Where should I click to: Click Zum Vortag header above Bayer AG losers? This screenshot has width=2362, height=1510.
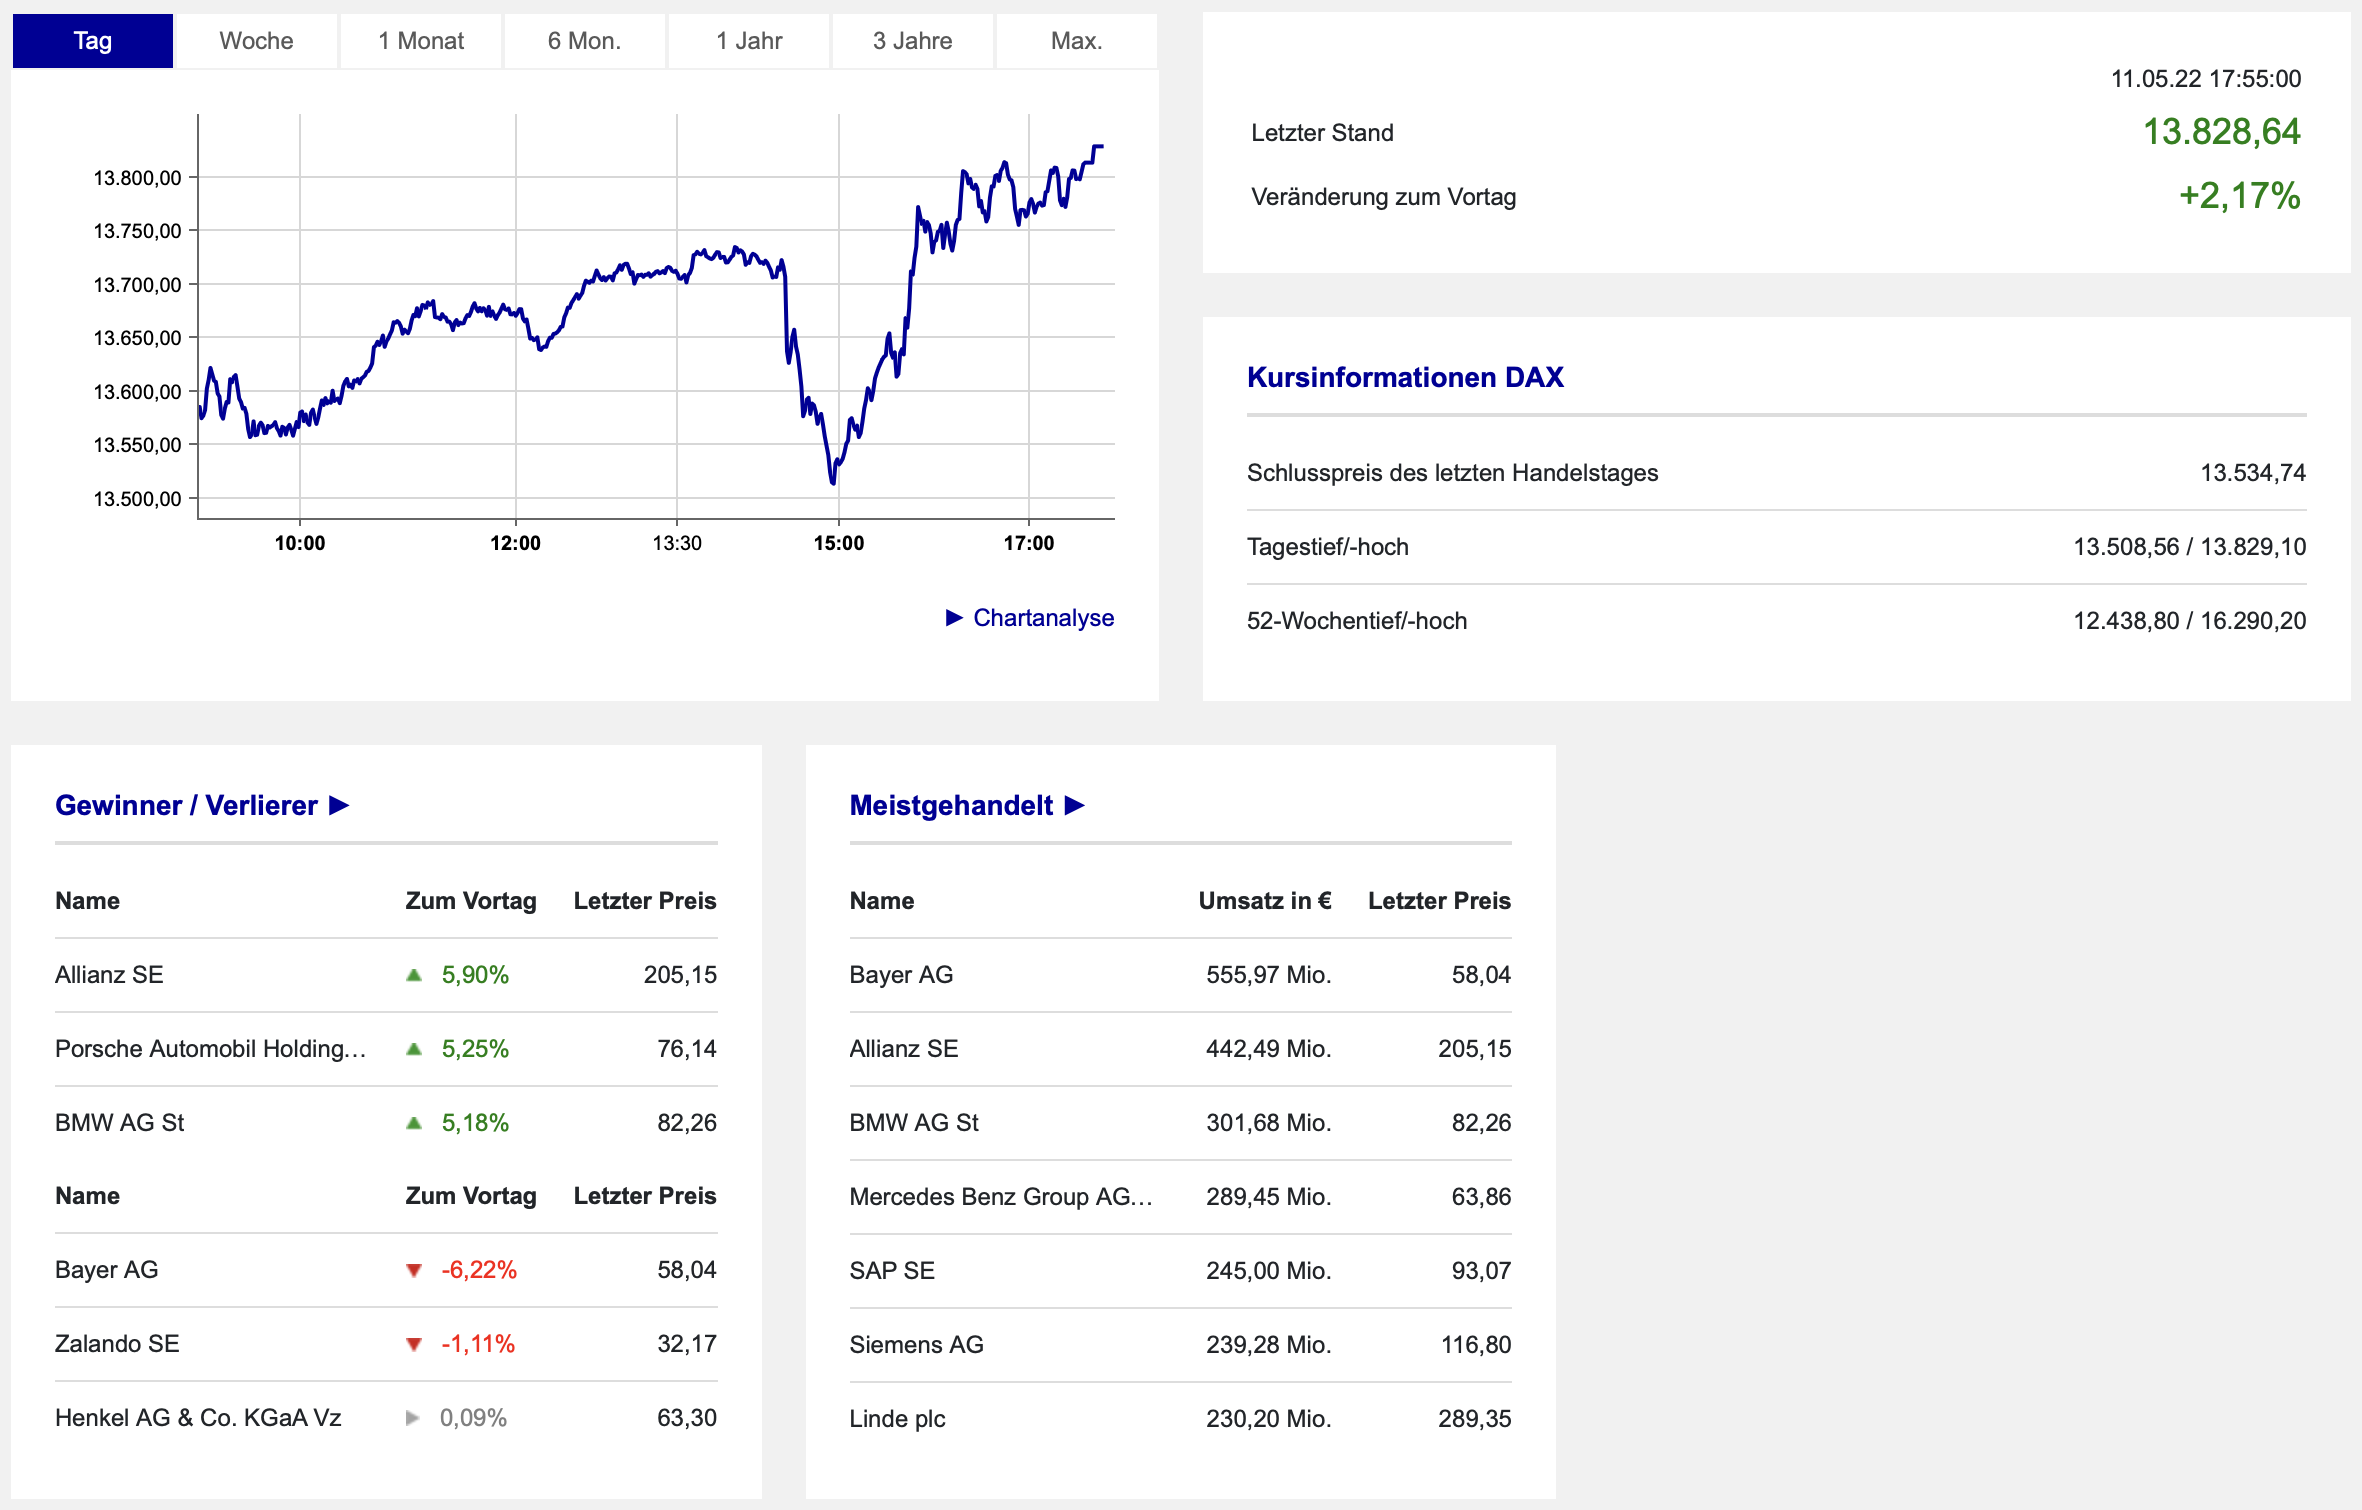point(471,1196)
